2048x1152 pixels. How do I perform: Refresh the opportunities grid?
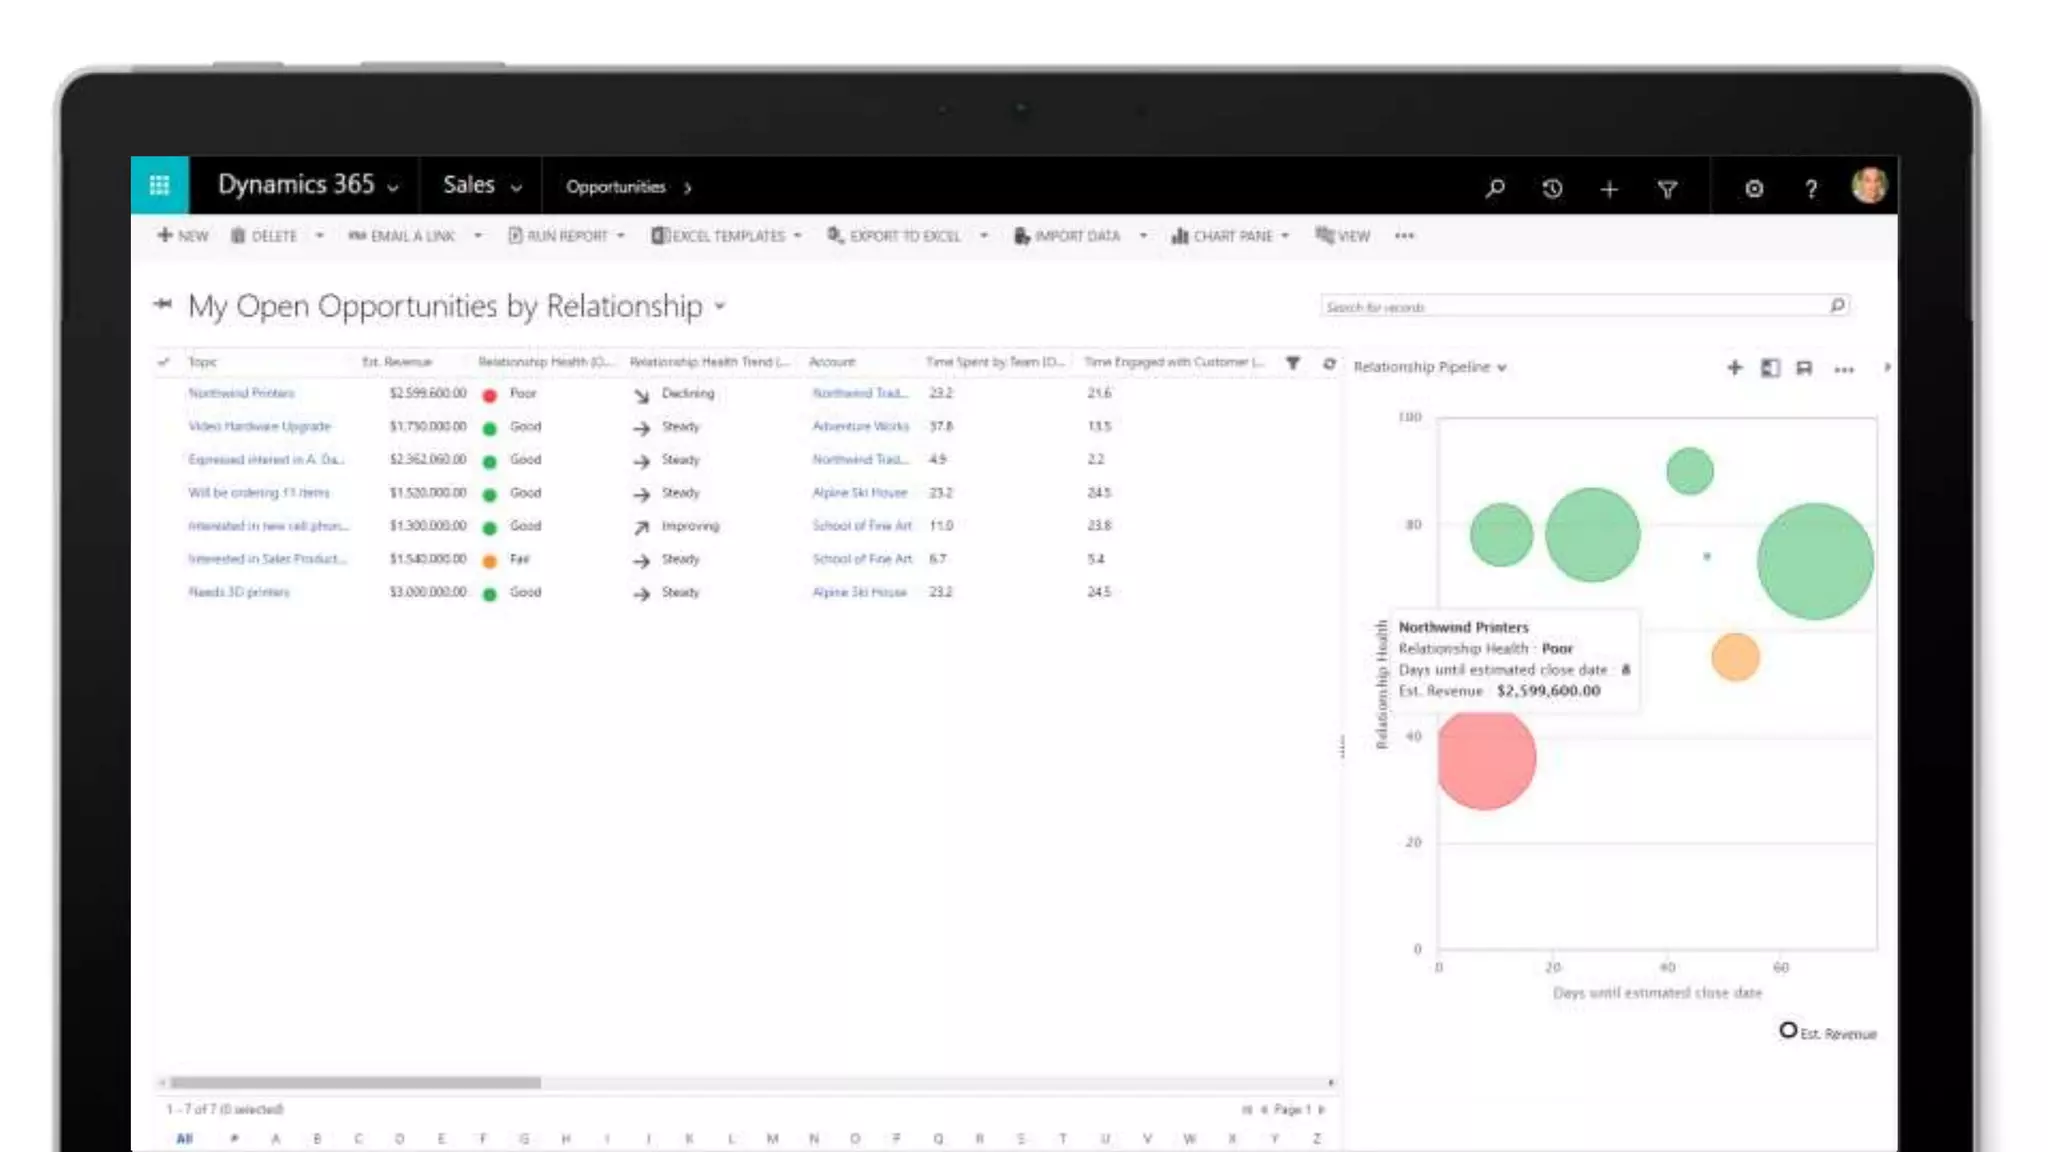click(1329, 364)
